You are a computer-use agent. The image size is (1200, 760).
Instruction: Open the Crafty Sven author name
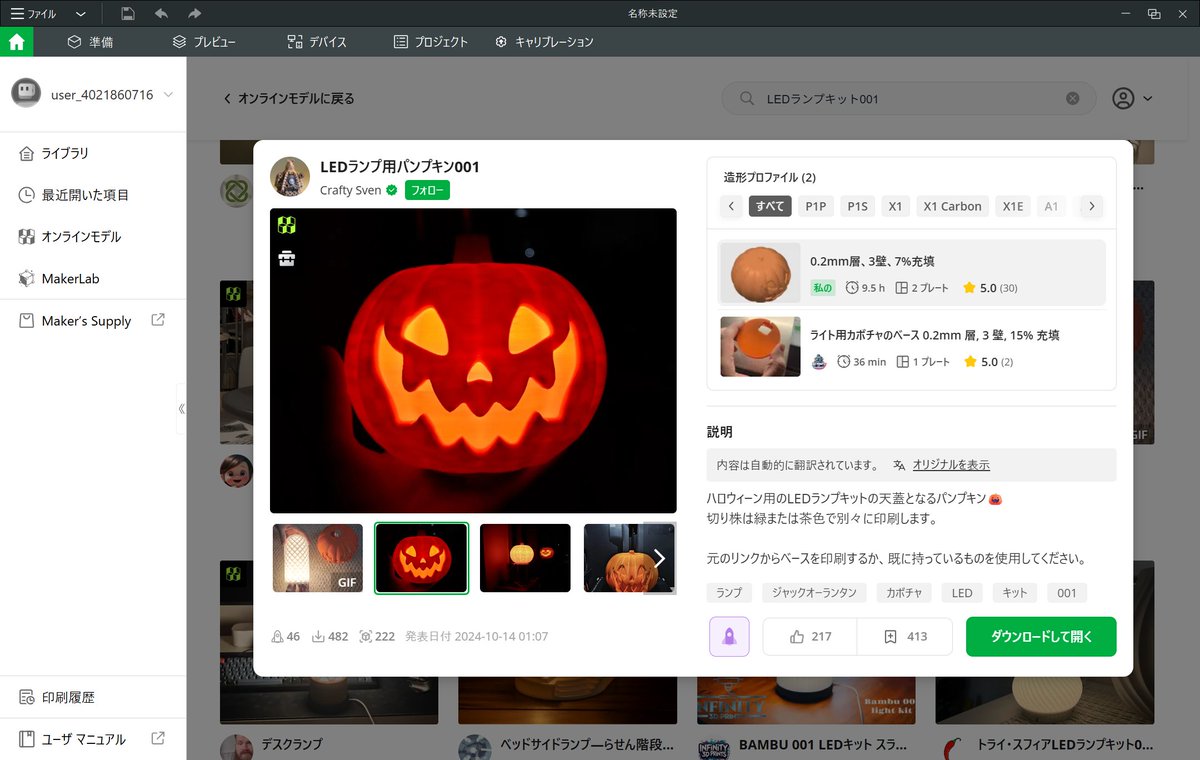pos(350,190)
